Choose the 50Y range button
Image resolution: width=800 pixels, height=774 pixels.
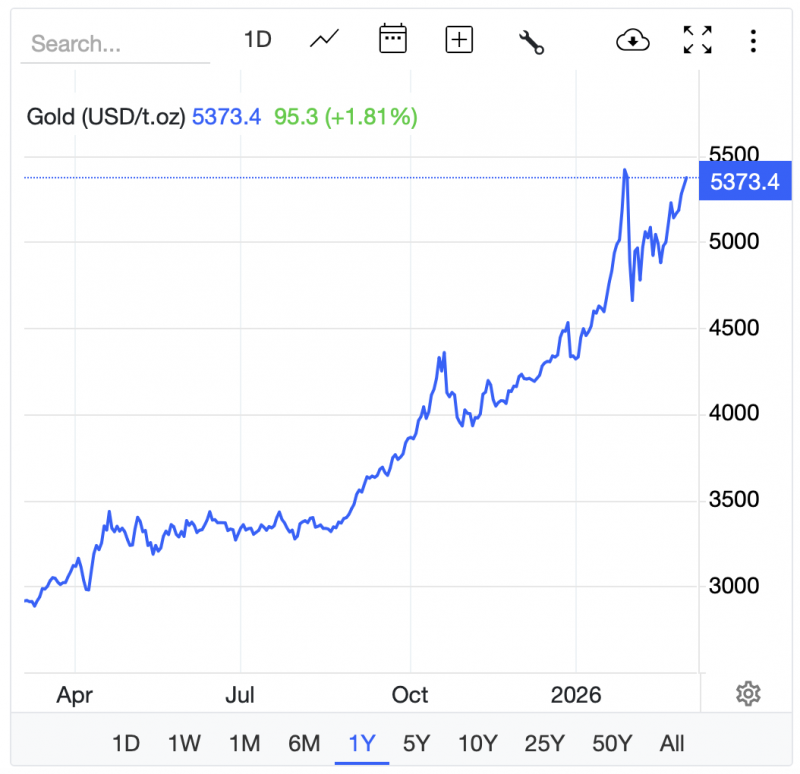click(612, 743)
